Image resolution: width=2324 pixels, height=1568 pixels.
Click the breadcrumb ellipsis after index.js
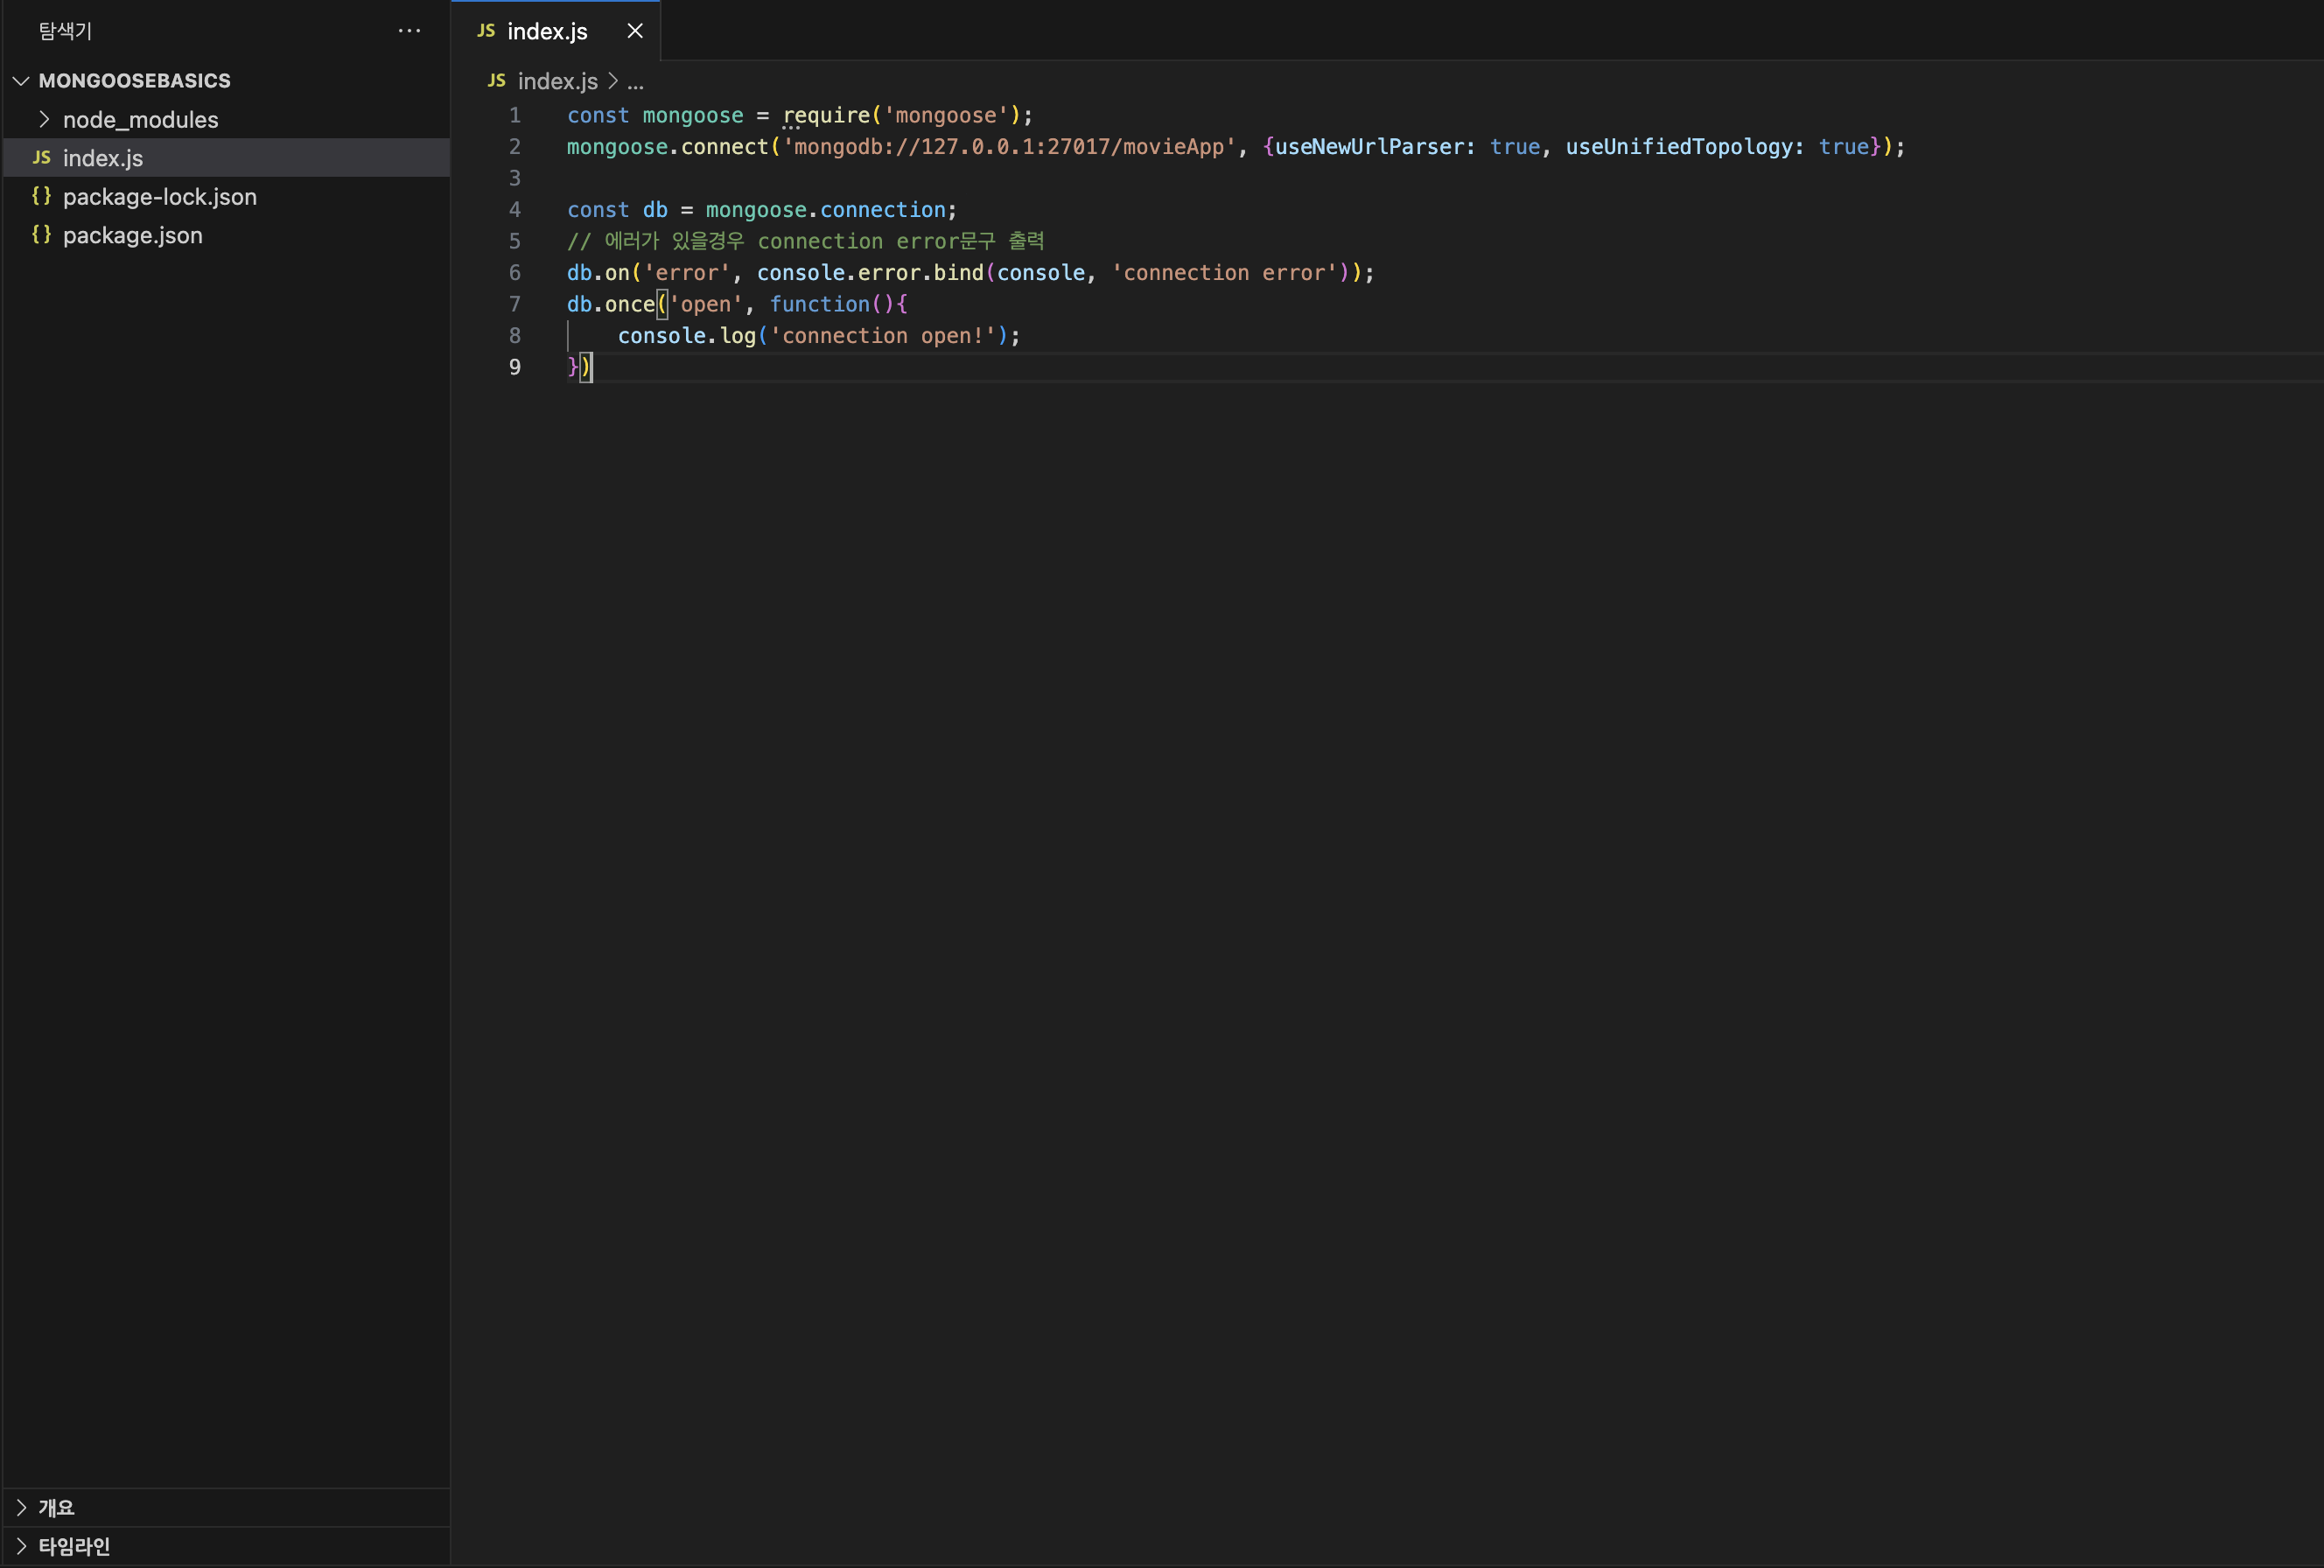tap(635, 82)
